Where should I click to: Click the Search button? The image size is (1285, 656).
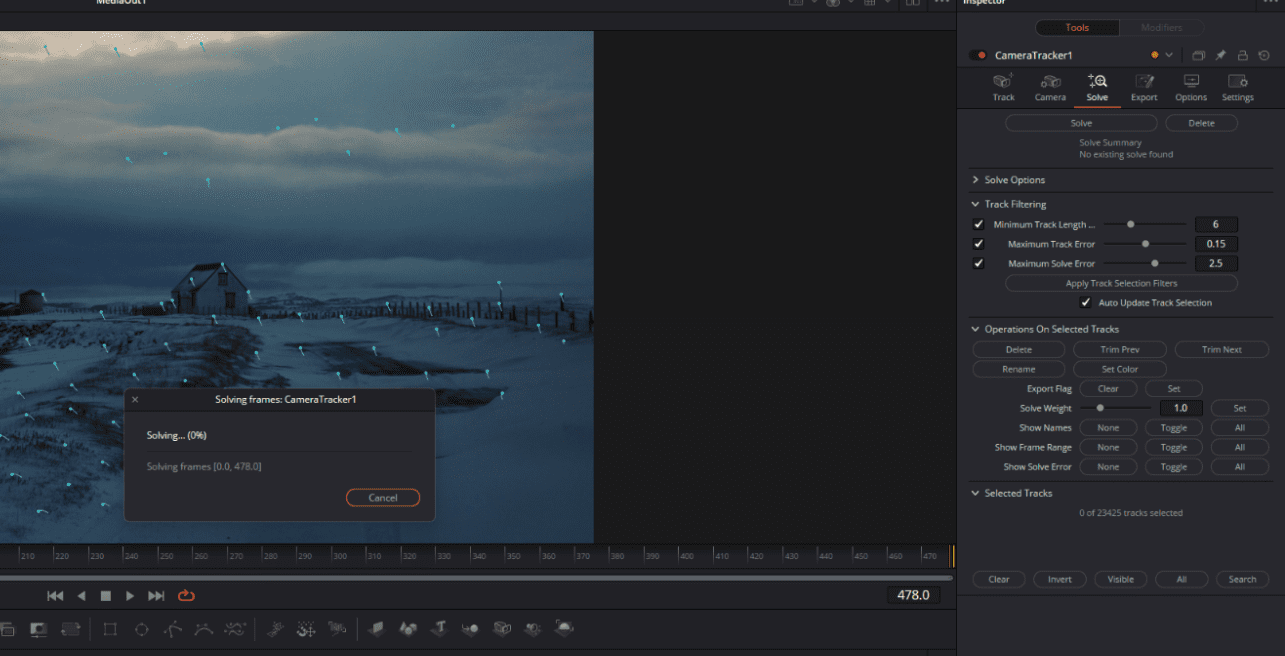tap(1243, 579)
